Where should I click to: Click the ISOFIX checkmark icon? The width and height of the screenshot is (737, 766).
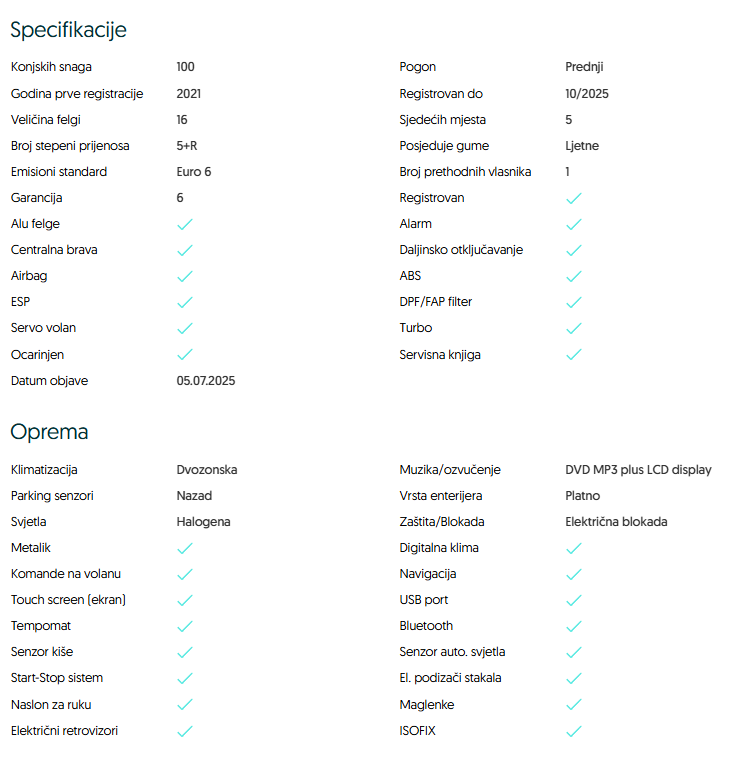tap(573, 731)
